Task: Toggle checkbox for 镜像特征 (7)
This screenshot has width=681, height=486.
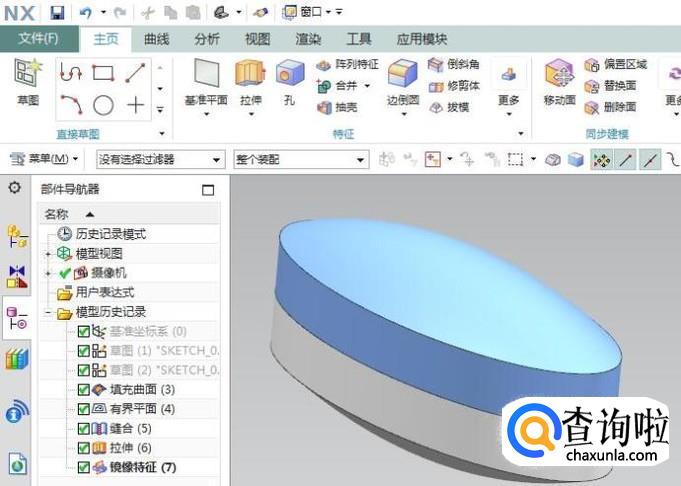Action: pos(83,467)
